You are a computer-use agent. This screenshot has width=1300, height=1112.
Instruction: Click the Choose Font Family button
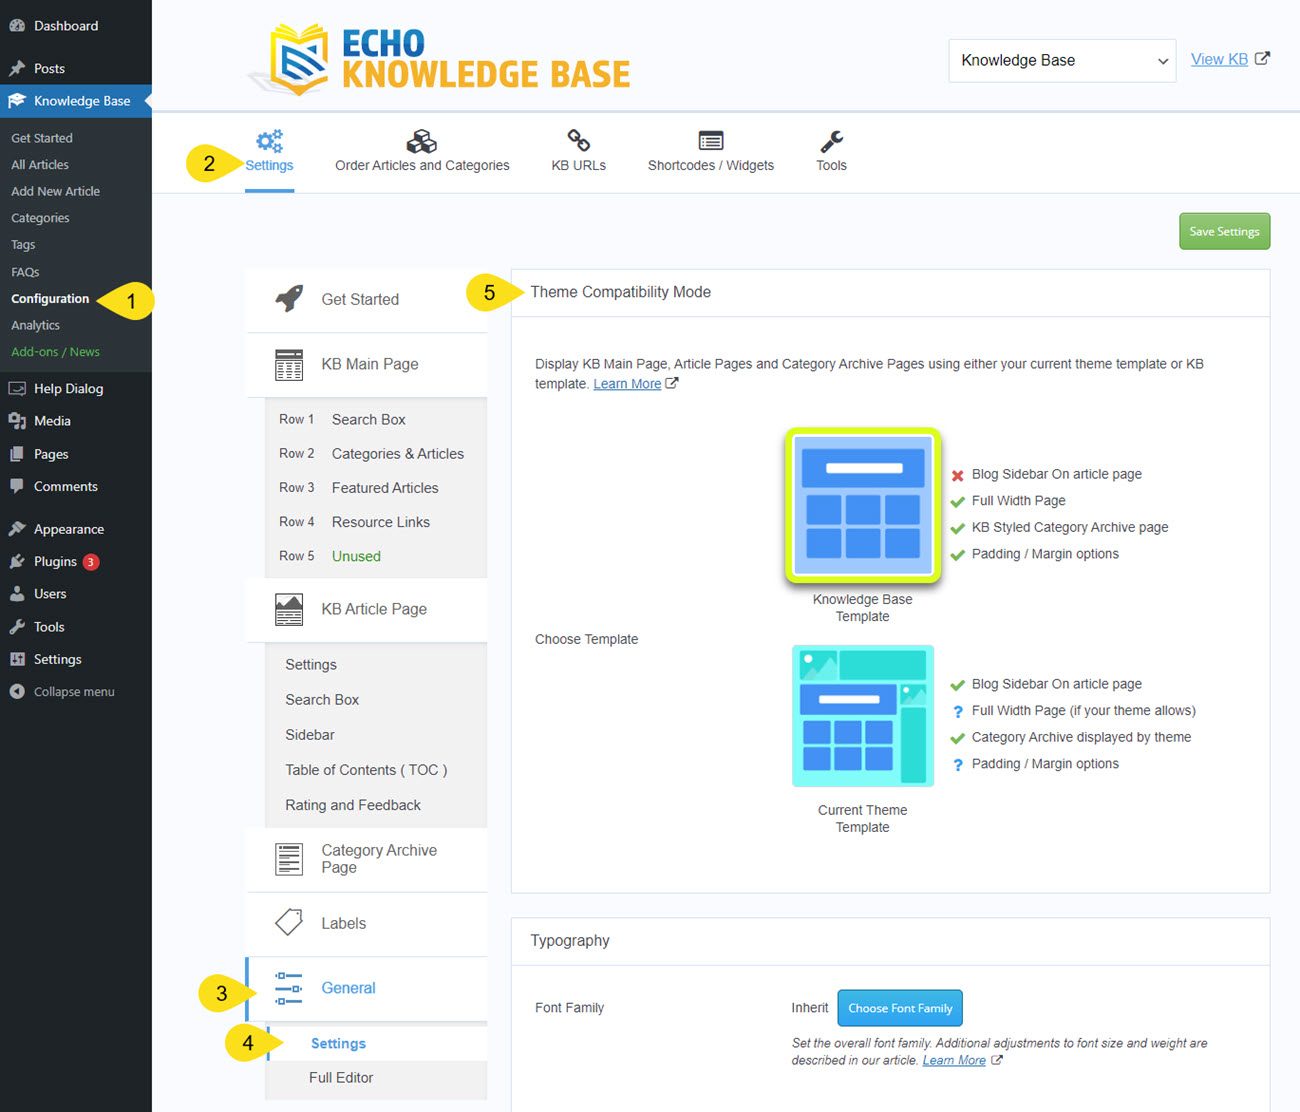(x=898, y=1007)
